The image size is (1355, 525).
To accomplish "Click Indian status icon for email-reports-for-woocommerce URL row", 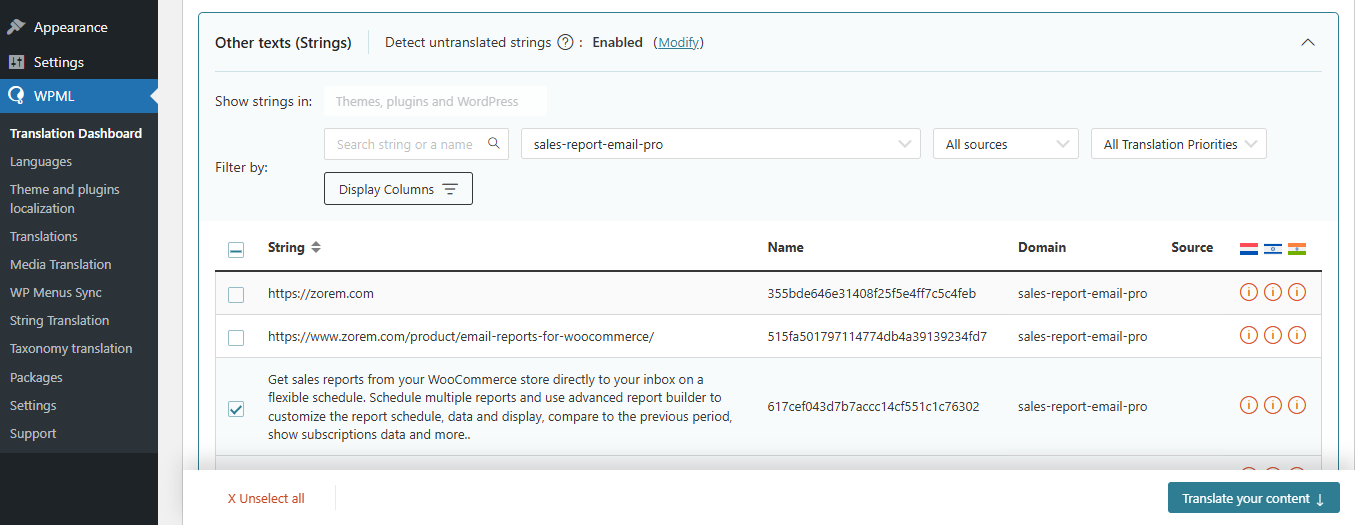I will coord(1297,336).
